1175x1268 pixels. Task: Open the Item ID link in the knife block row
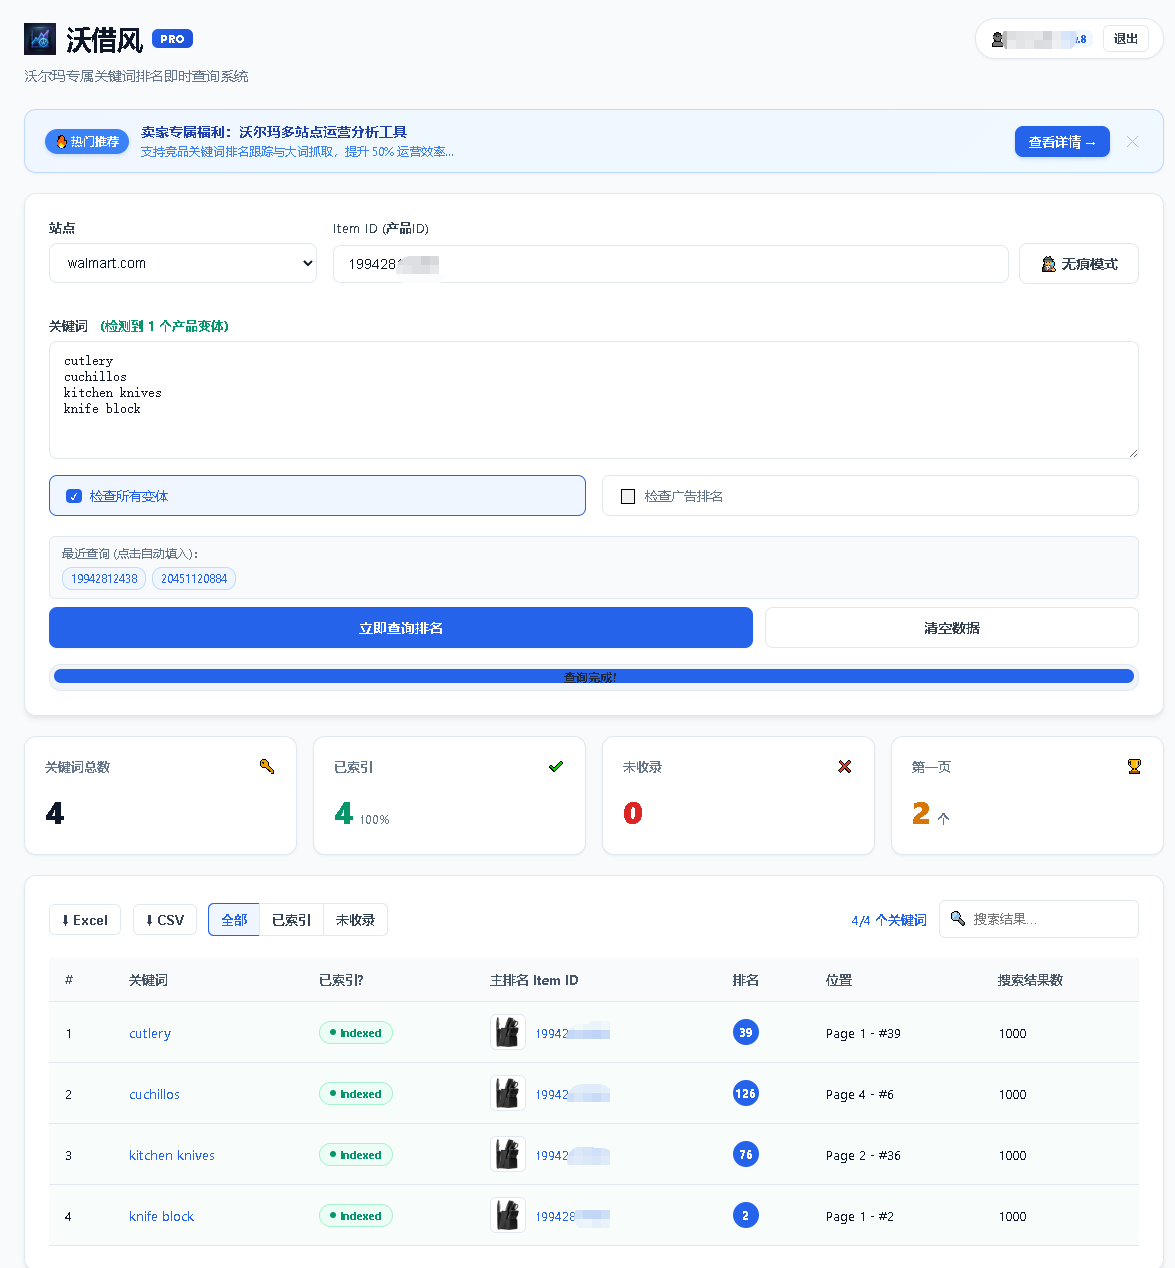[x=573, y=1217]
